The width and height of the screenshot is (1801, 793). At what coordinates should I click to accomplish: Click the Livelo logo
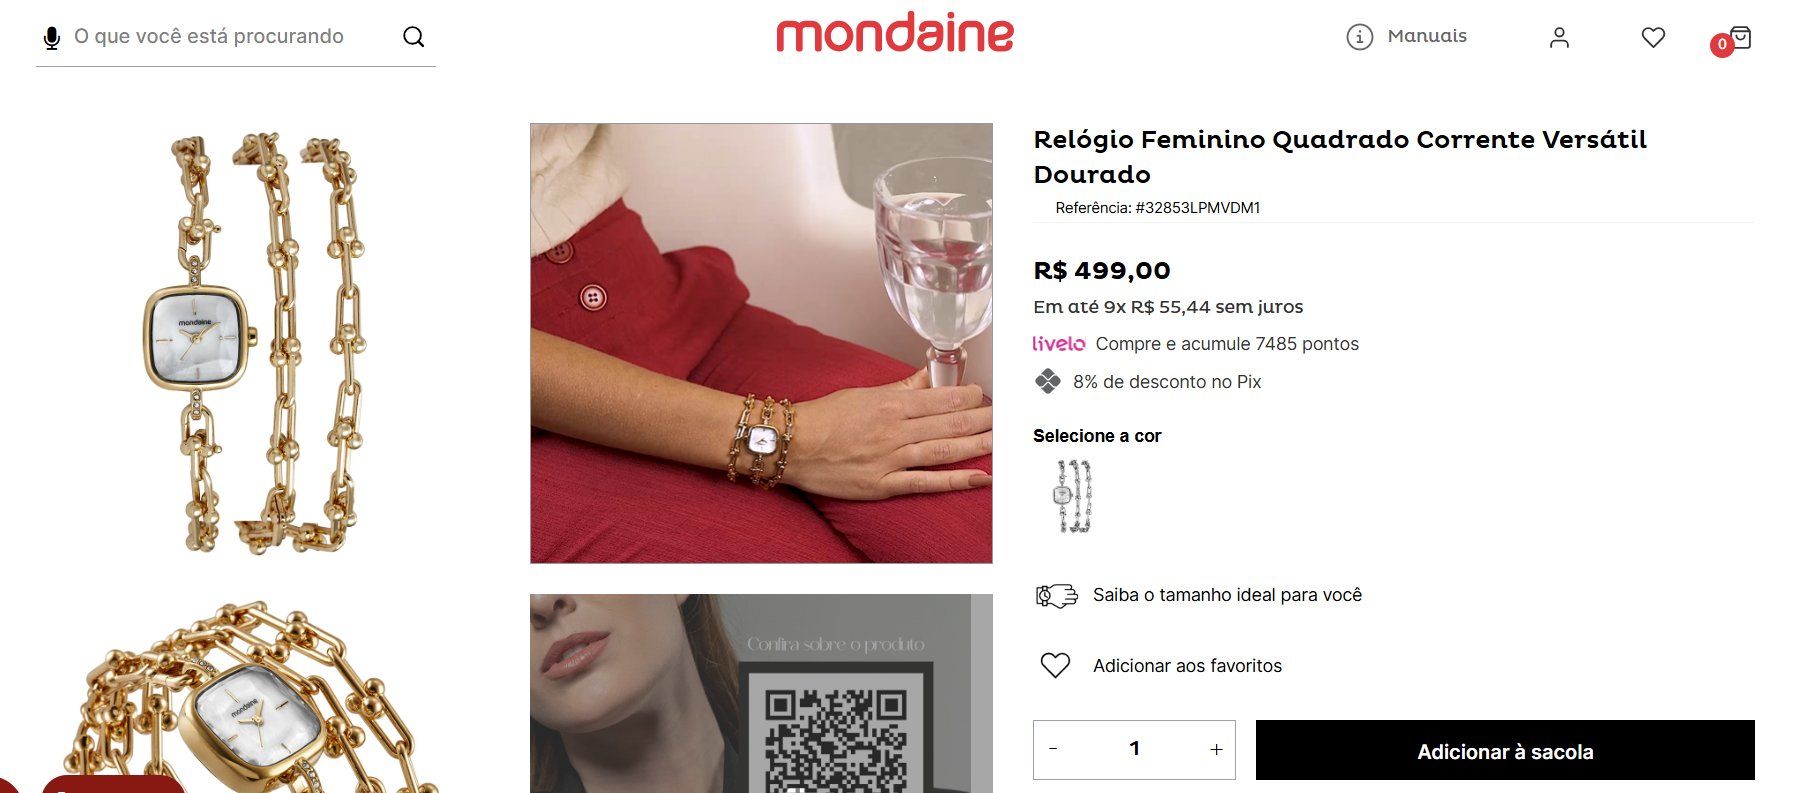tap(1058, 344)
